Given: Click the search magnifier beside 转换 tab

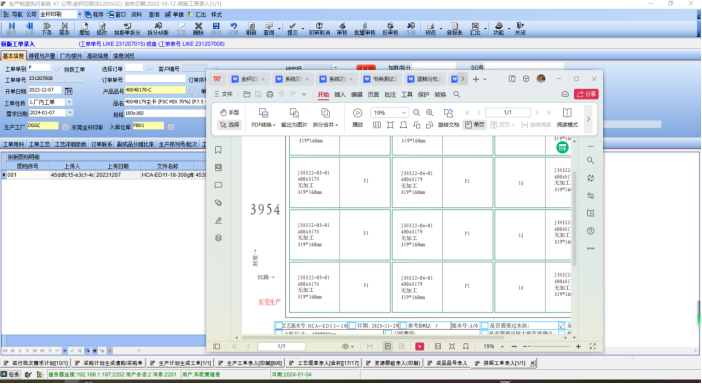Looking at the screenshot, I should tap(456, 94).
